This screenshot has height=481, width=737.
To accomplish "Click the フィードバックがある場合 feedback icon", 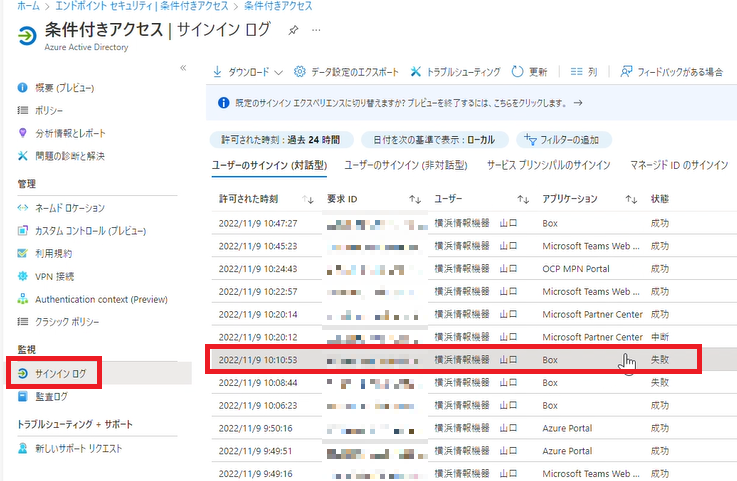I will [626, 71].
